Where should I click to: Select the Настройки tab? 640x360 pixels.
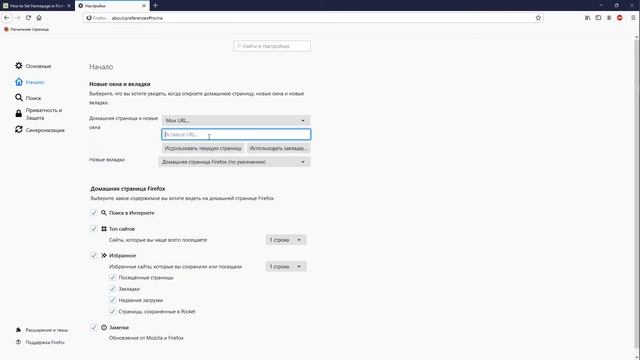coord(112,6)
